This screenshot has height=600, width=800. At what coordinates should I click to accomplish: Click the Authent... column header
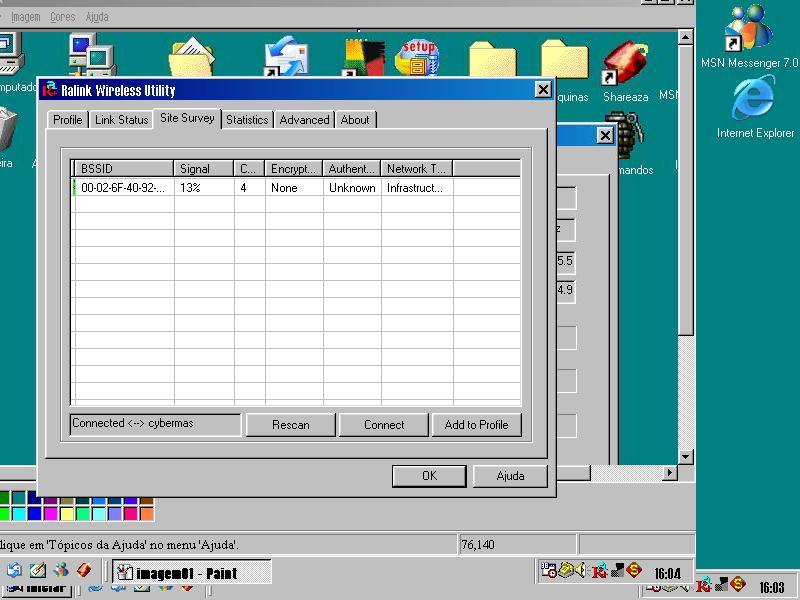tap(352, 168)
